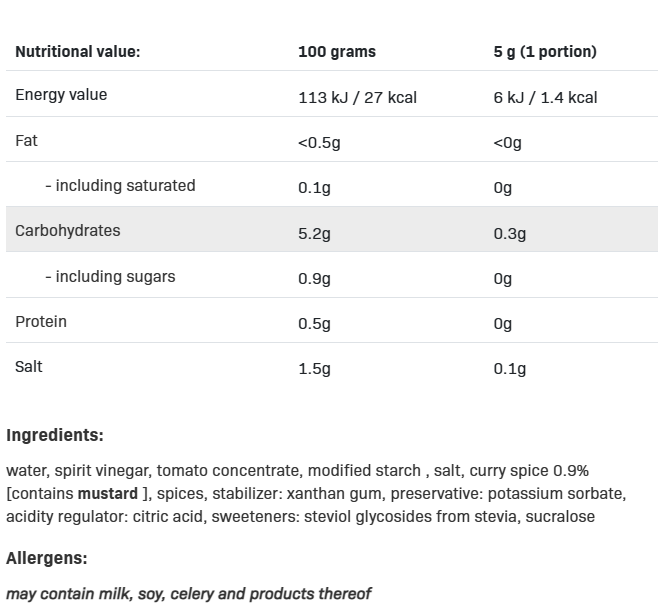The image size is (661, 612).
Task: Click the highlighted "Carbohydrates" row label
Action: point(68,231)
